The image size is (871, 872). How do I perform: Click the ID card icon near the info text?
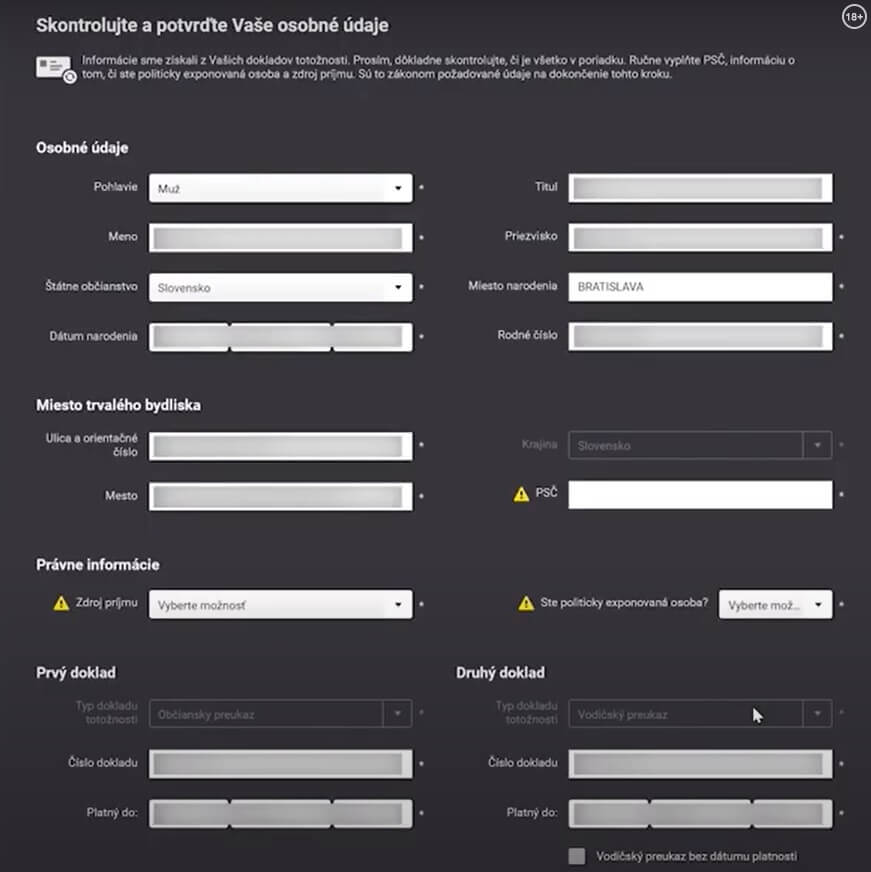56,69
